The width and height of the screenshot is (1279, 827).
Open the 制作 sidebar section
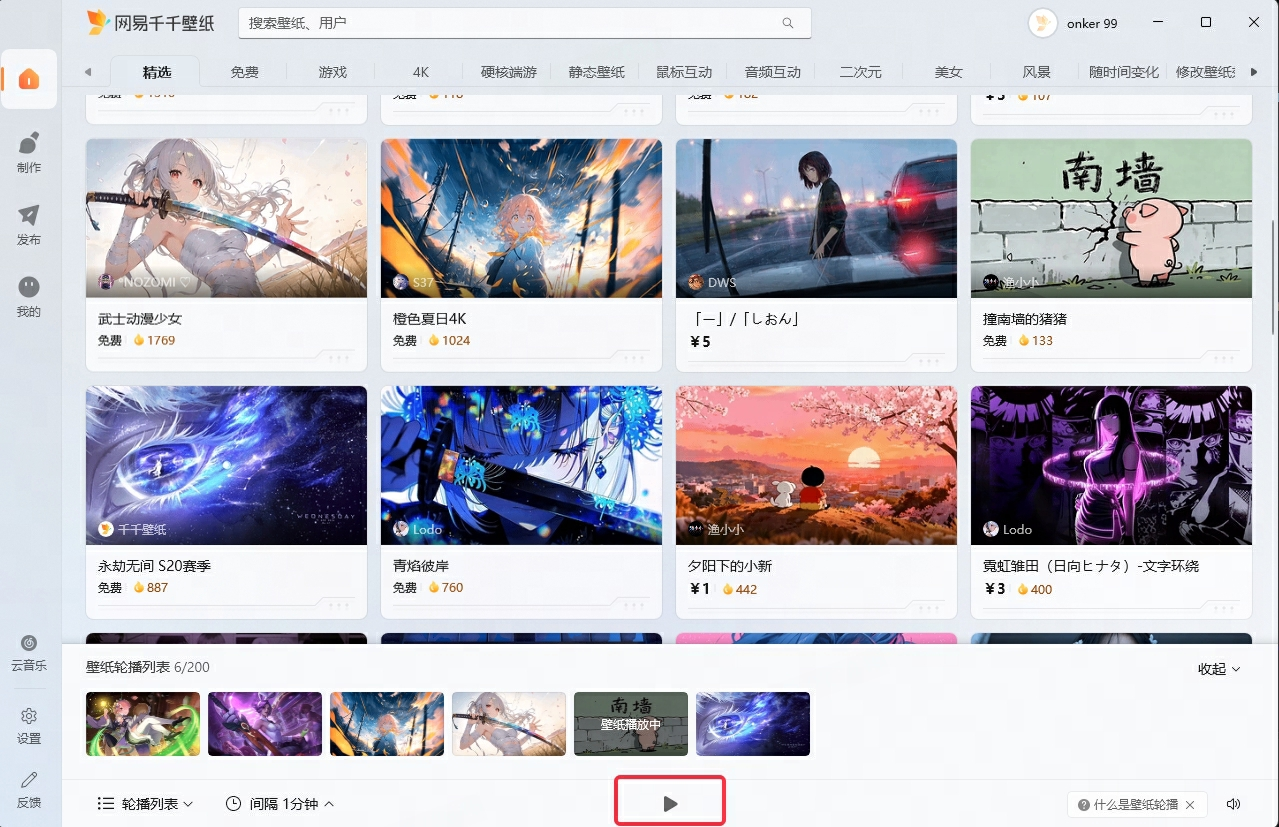pos(29,152)
